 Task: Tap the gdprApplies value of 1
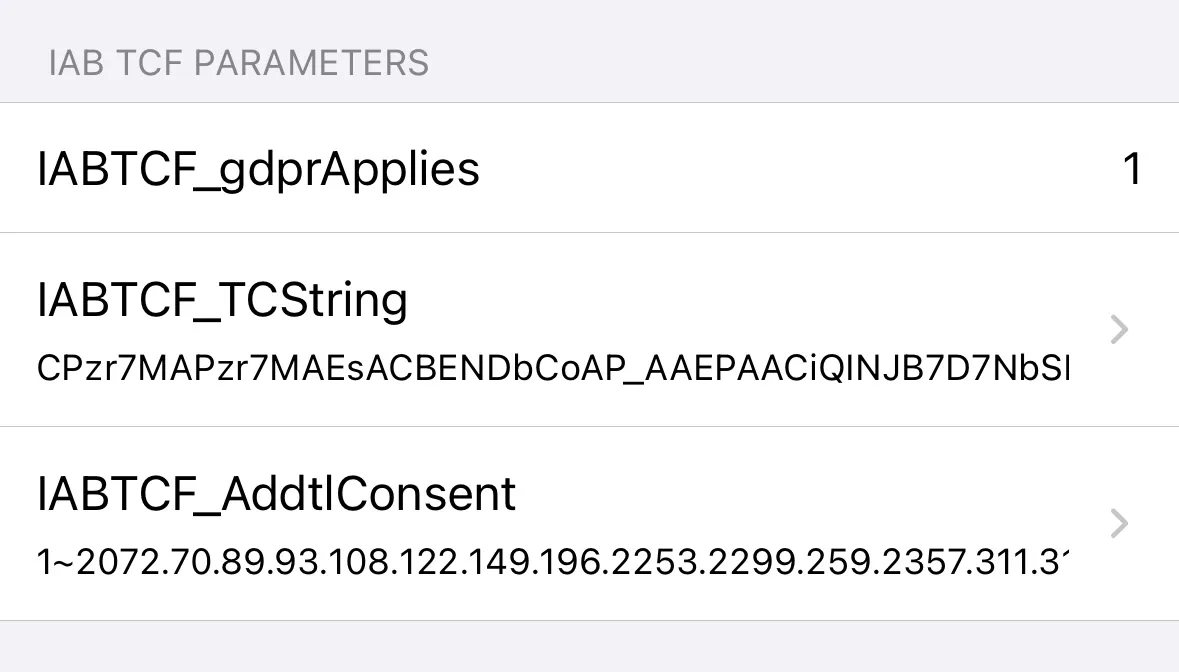tap(1133, 169)
